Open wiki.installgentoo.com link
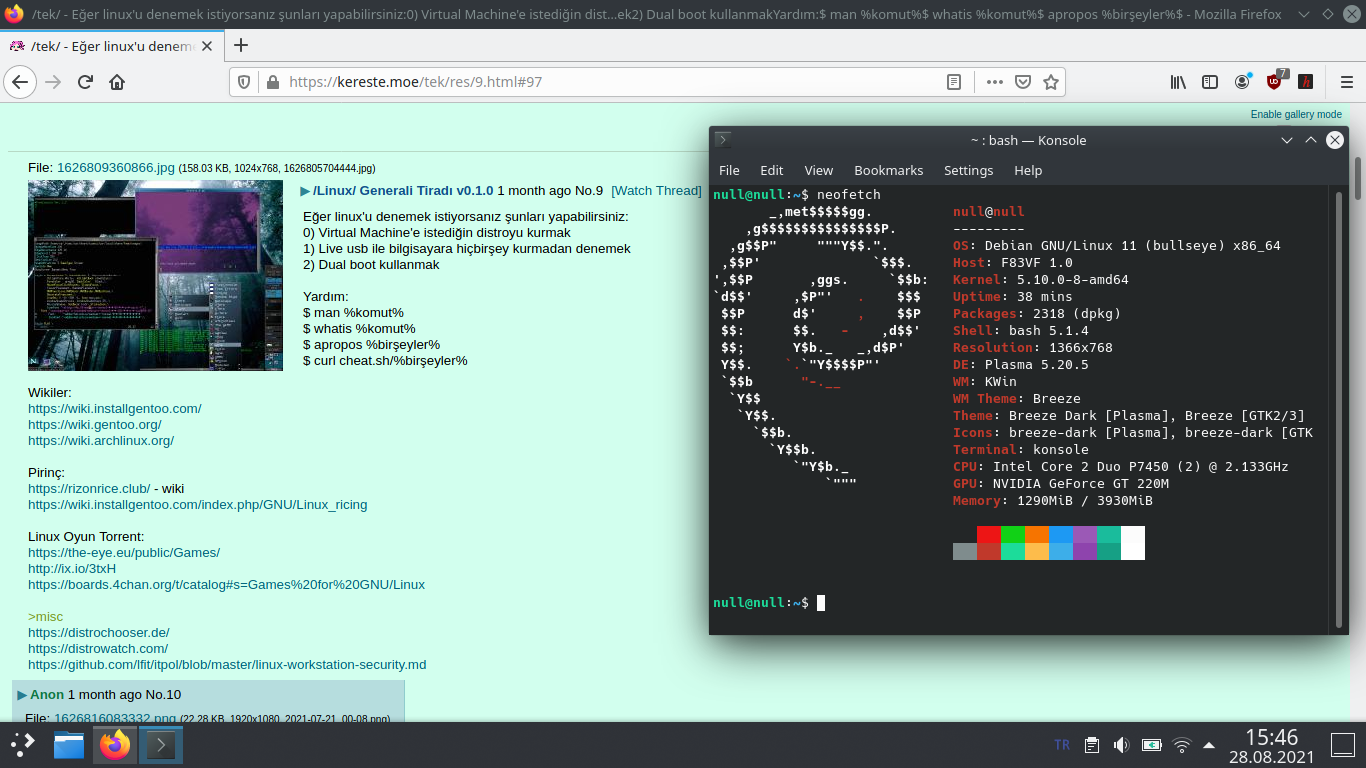The image size is (1366, 768). point(115,408)
